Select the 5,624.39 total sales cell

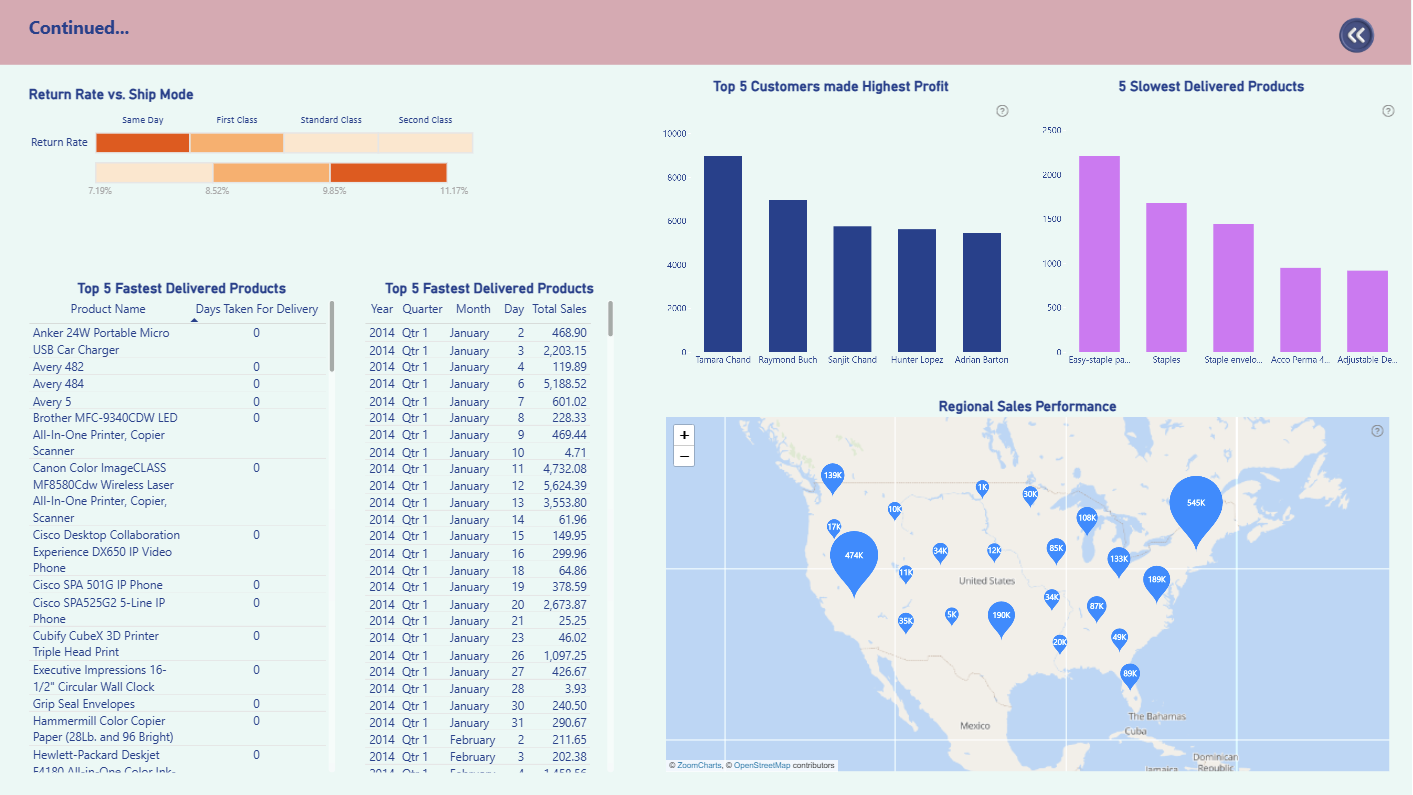tap(564, 486)
